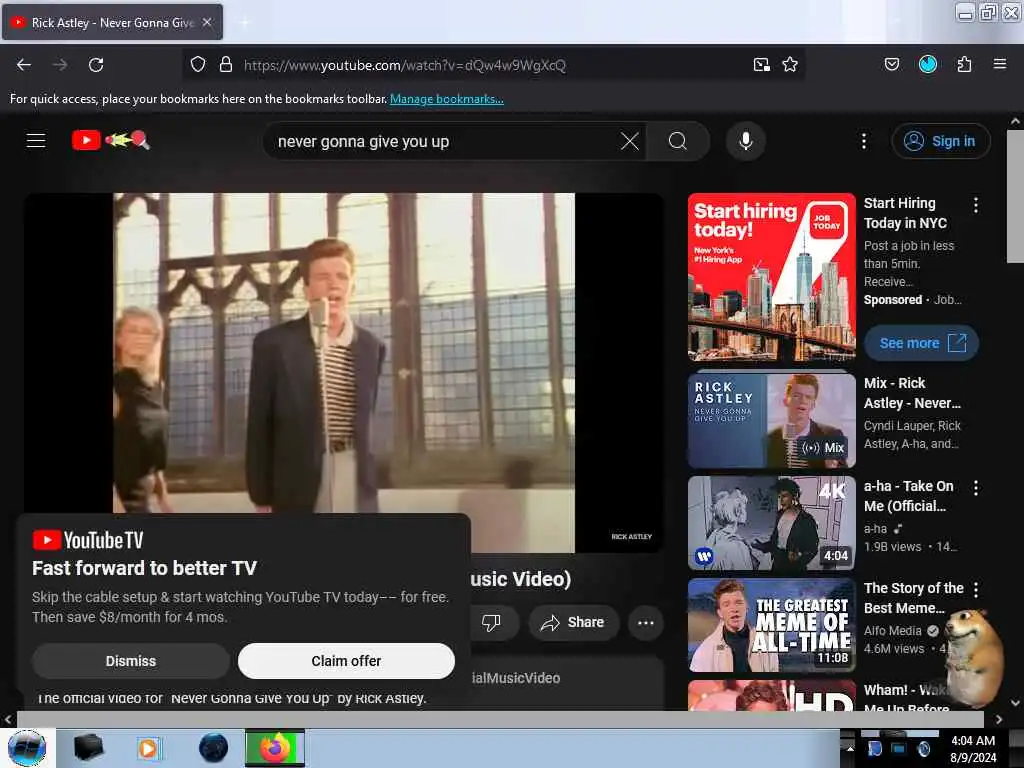Bookmark this page with star icon
This screenshot has height=768, width=1024.
point(790,65)
